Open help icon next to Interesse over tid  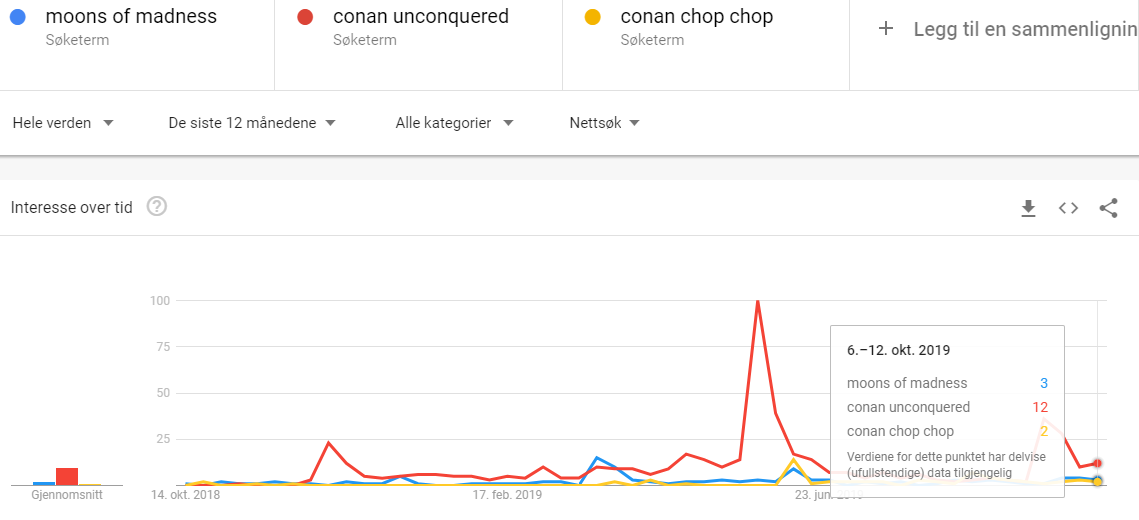point(157,207)
